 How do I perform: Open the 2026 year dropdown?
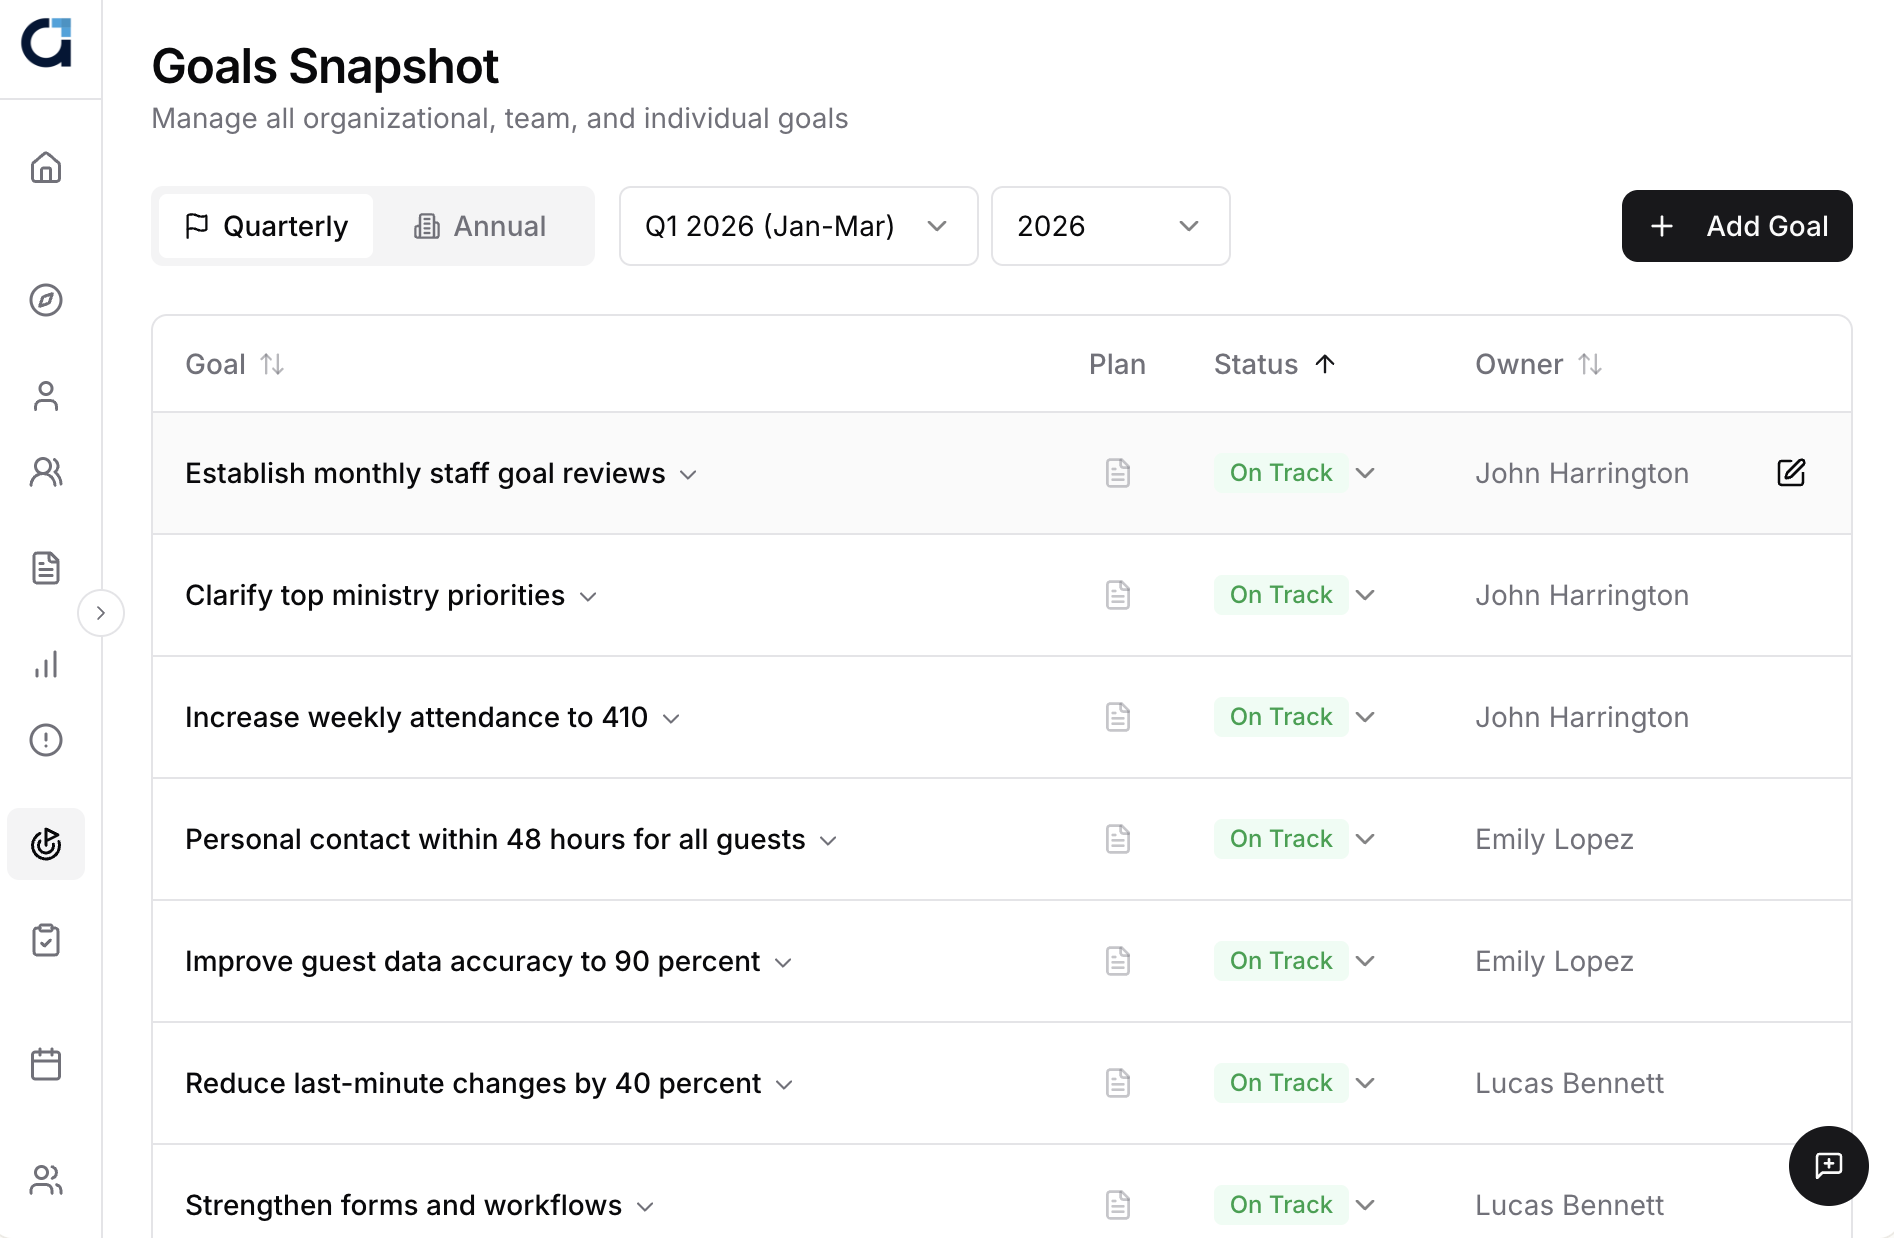point(1110,226)
